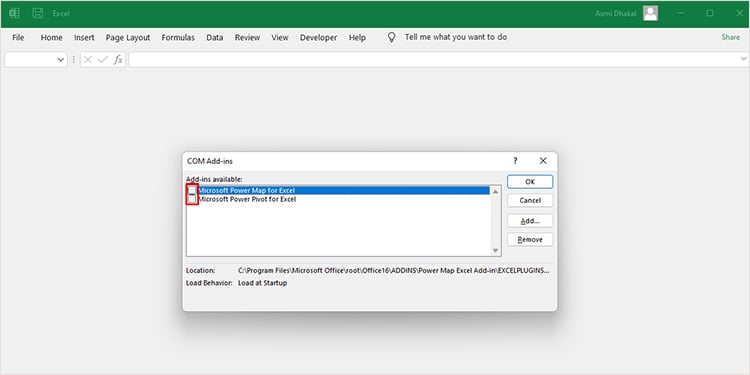Click inside the formula bar input
The height and width of the screenshot is (375, 750).
(433, 60)
